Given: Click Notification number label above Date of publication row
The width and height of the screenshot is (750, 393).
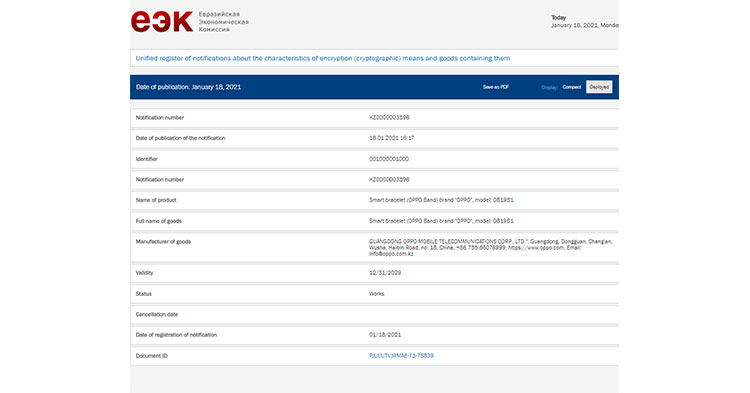Looking at the screenshot, I should [x=160, y=118].
